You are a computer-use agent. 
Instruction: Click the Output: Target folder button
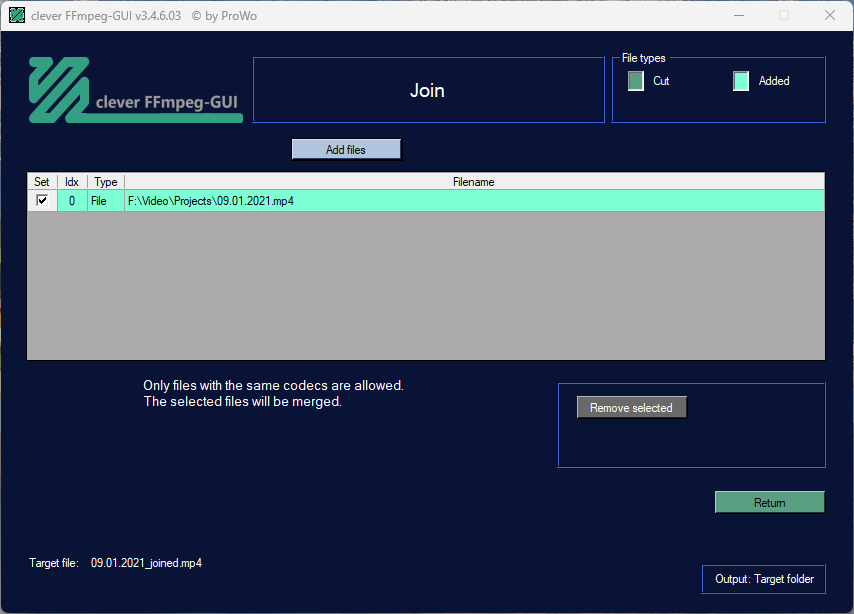(x=764, y=579)
